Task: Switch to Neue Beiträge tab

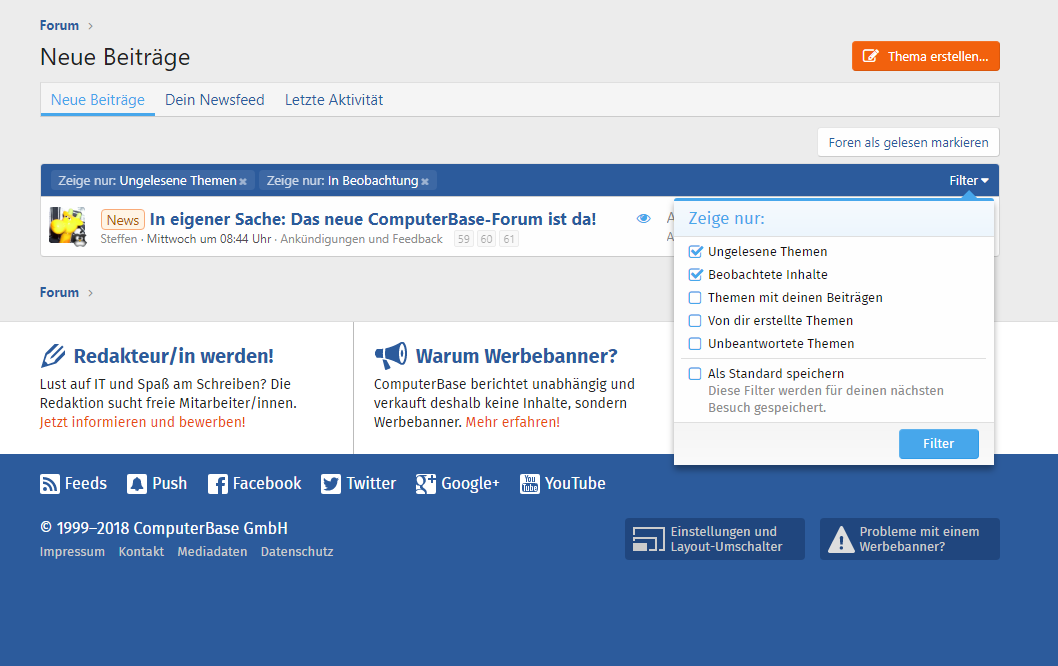Action: coord(98,100)
